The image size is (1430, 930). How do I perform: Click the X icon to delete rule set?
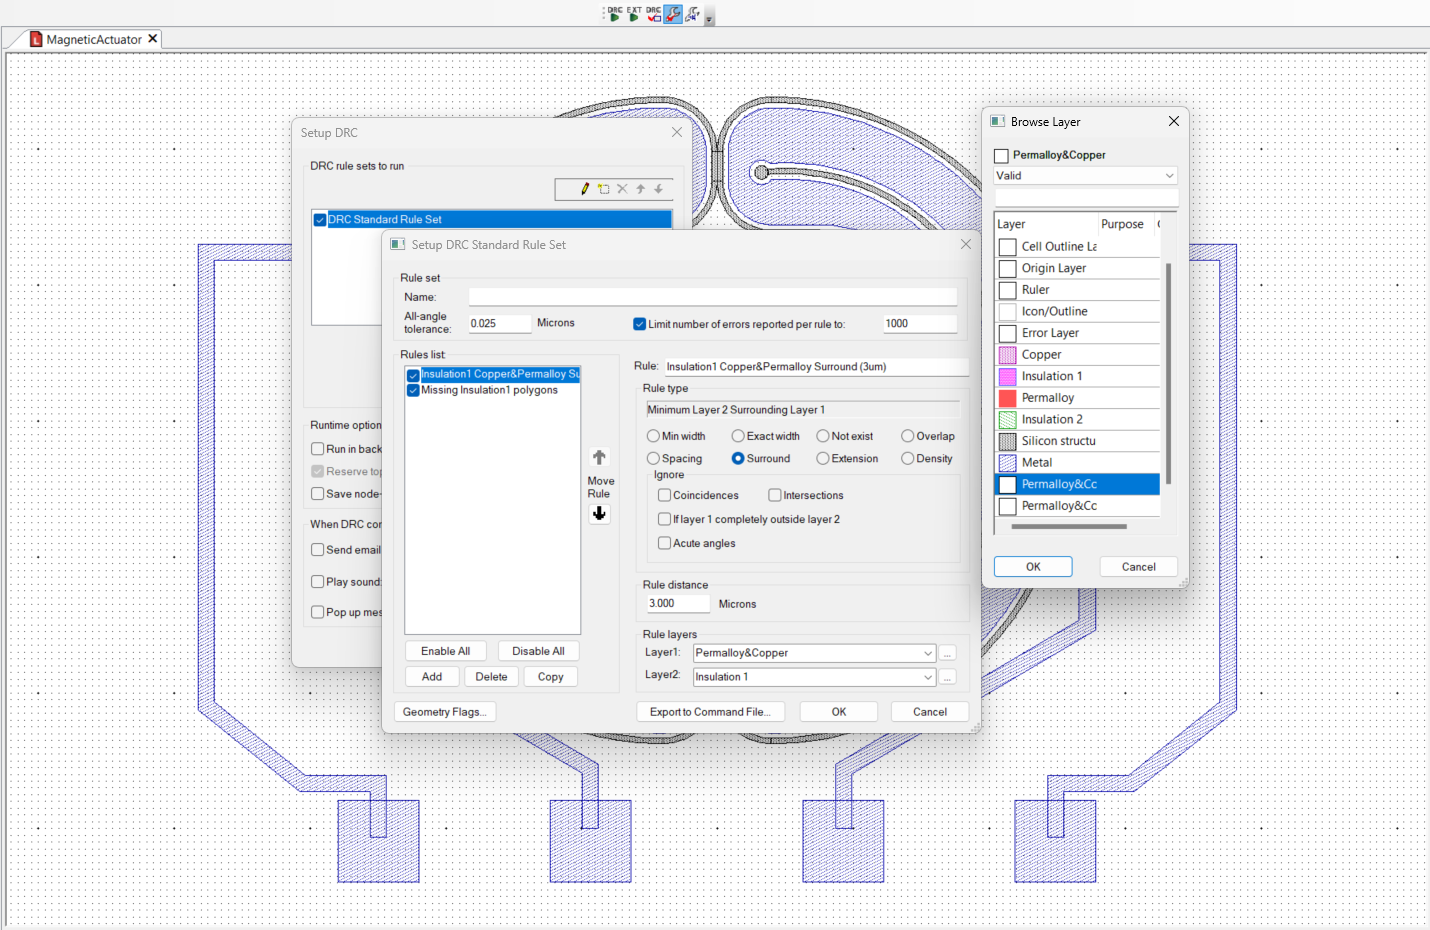coord(621,188)
